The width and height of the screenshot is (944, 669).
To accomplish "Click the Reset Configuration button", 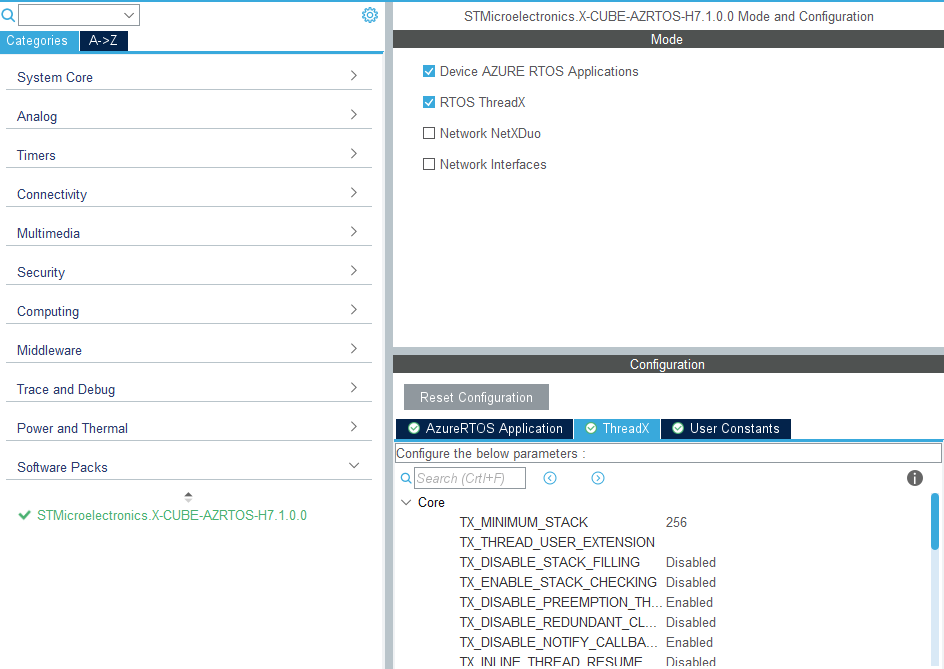I will (476, 397).
